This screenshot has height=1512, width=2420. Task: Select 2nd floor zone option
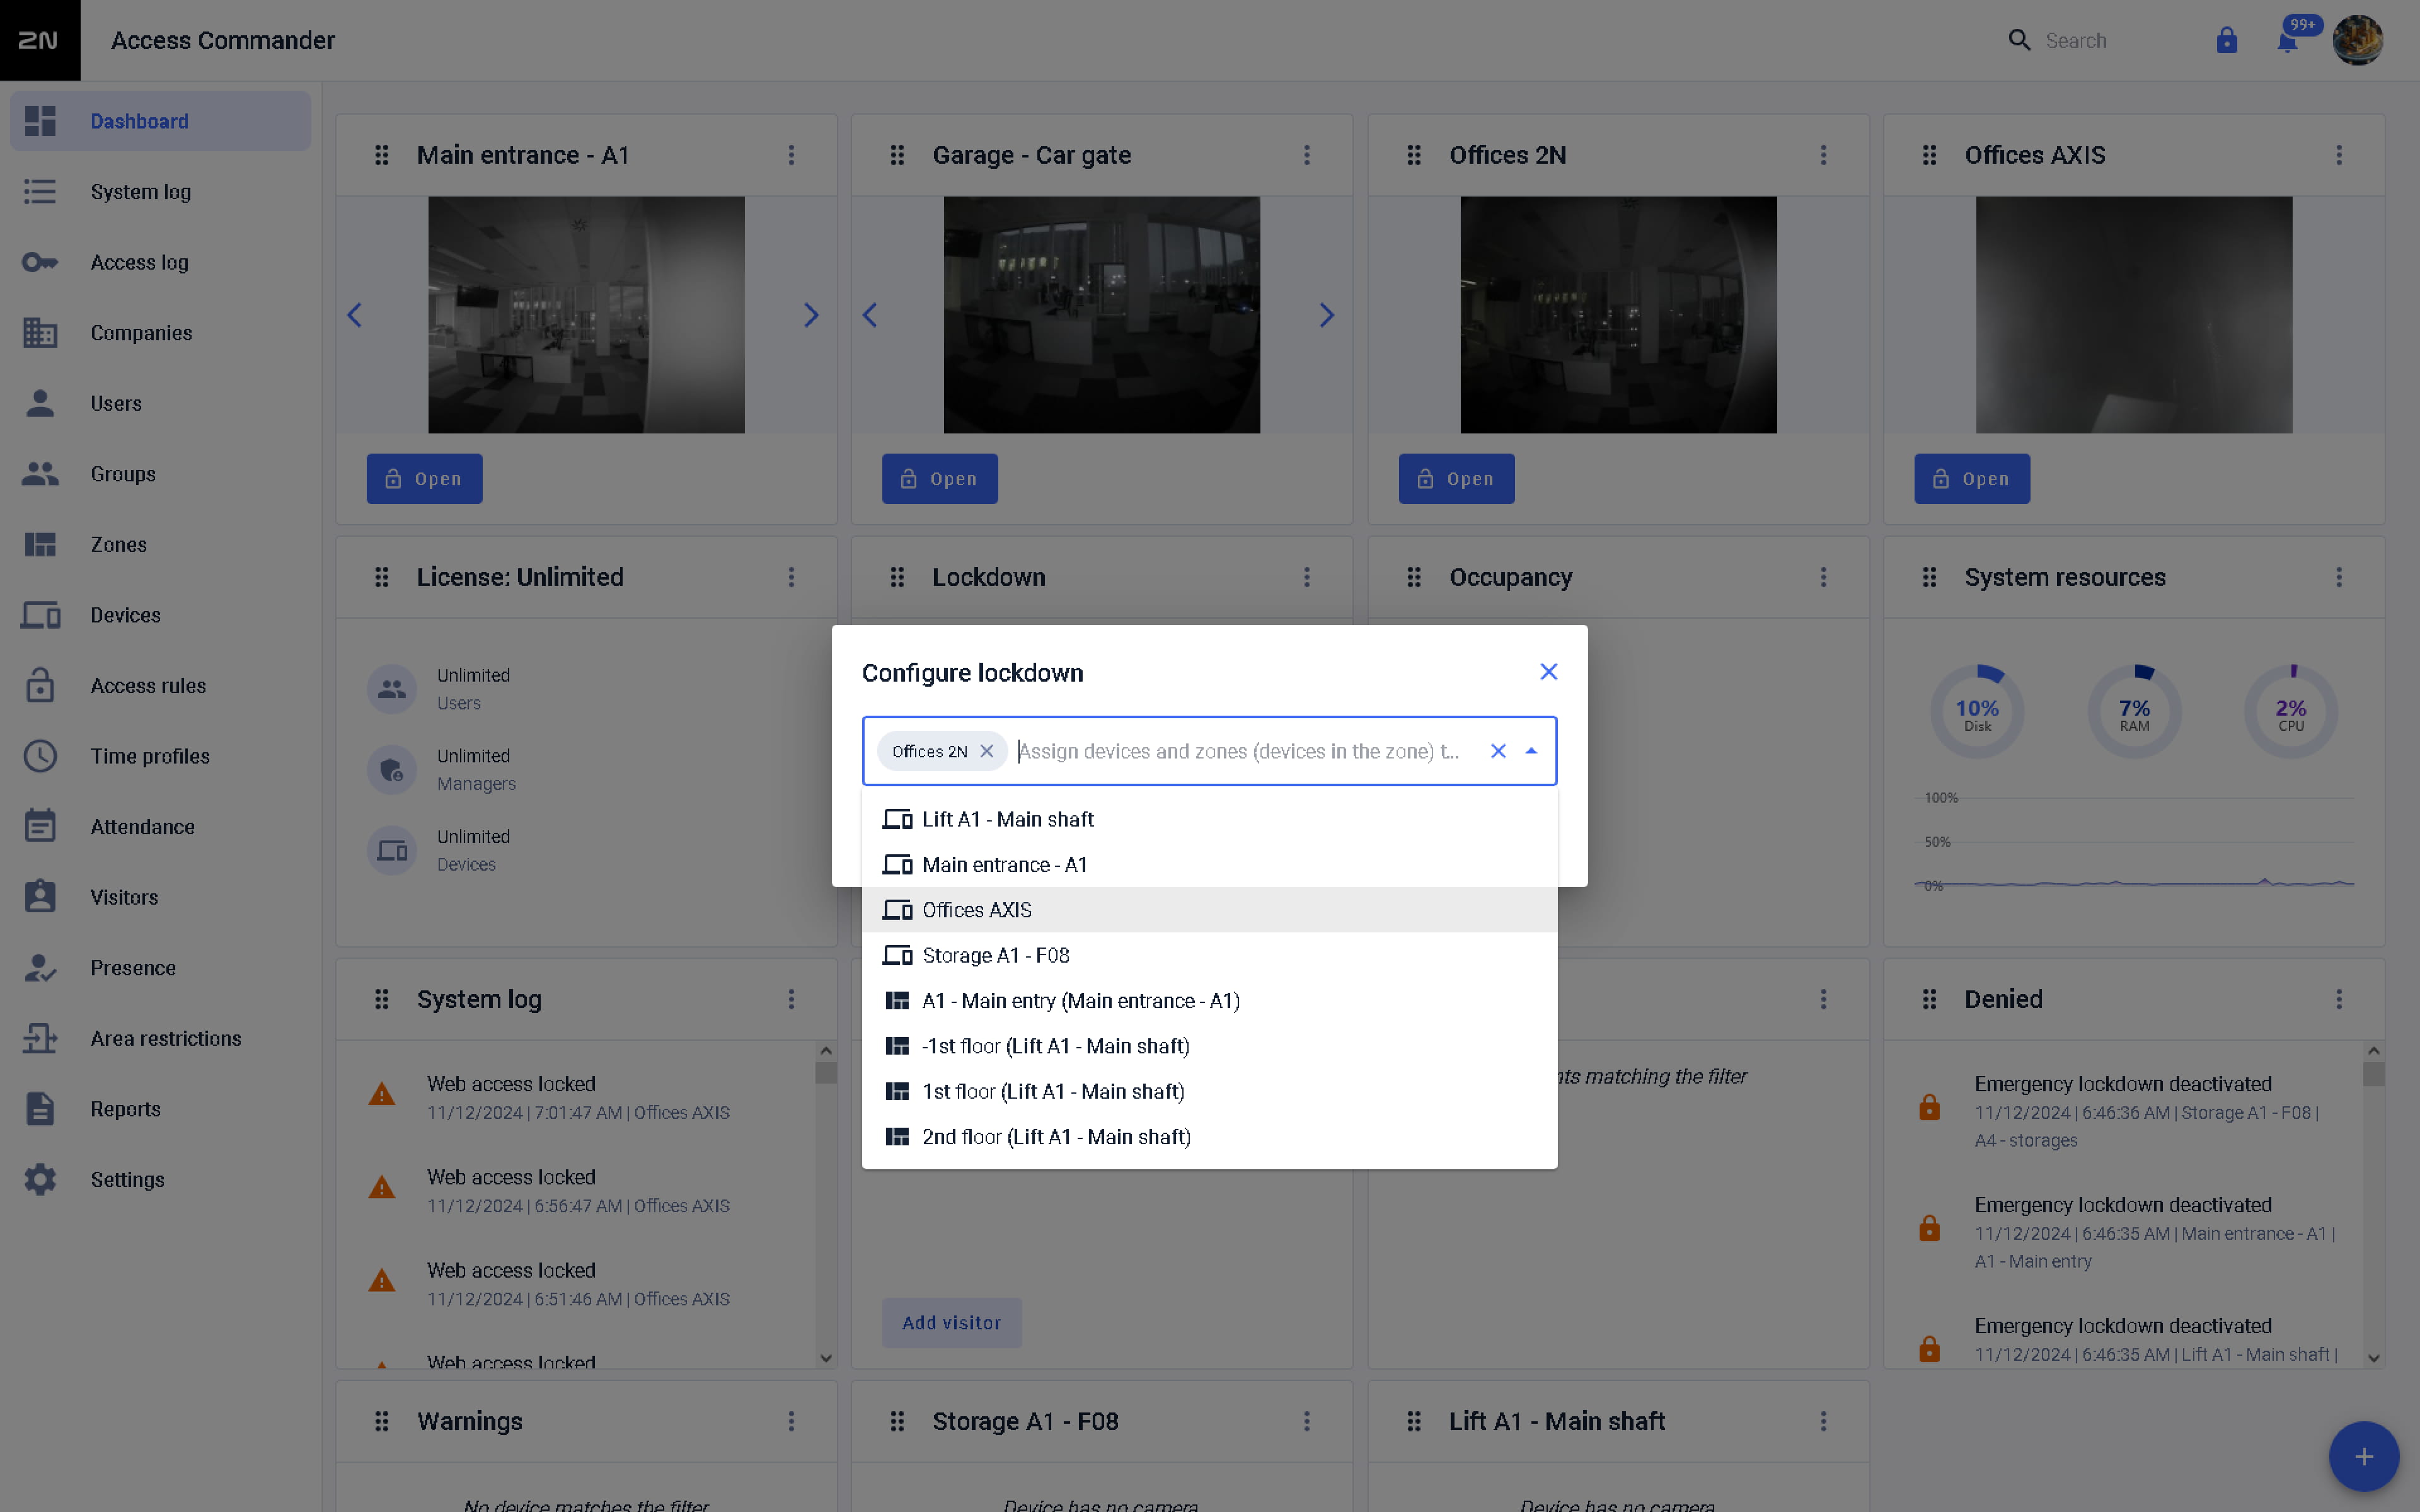[1209, 1137]
